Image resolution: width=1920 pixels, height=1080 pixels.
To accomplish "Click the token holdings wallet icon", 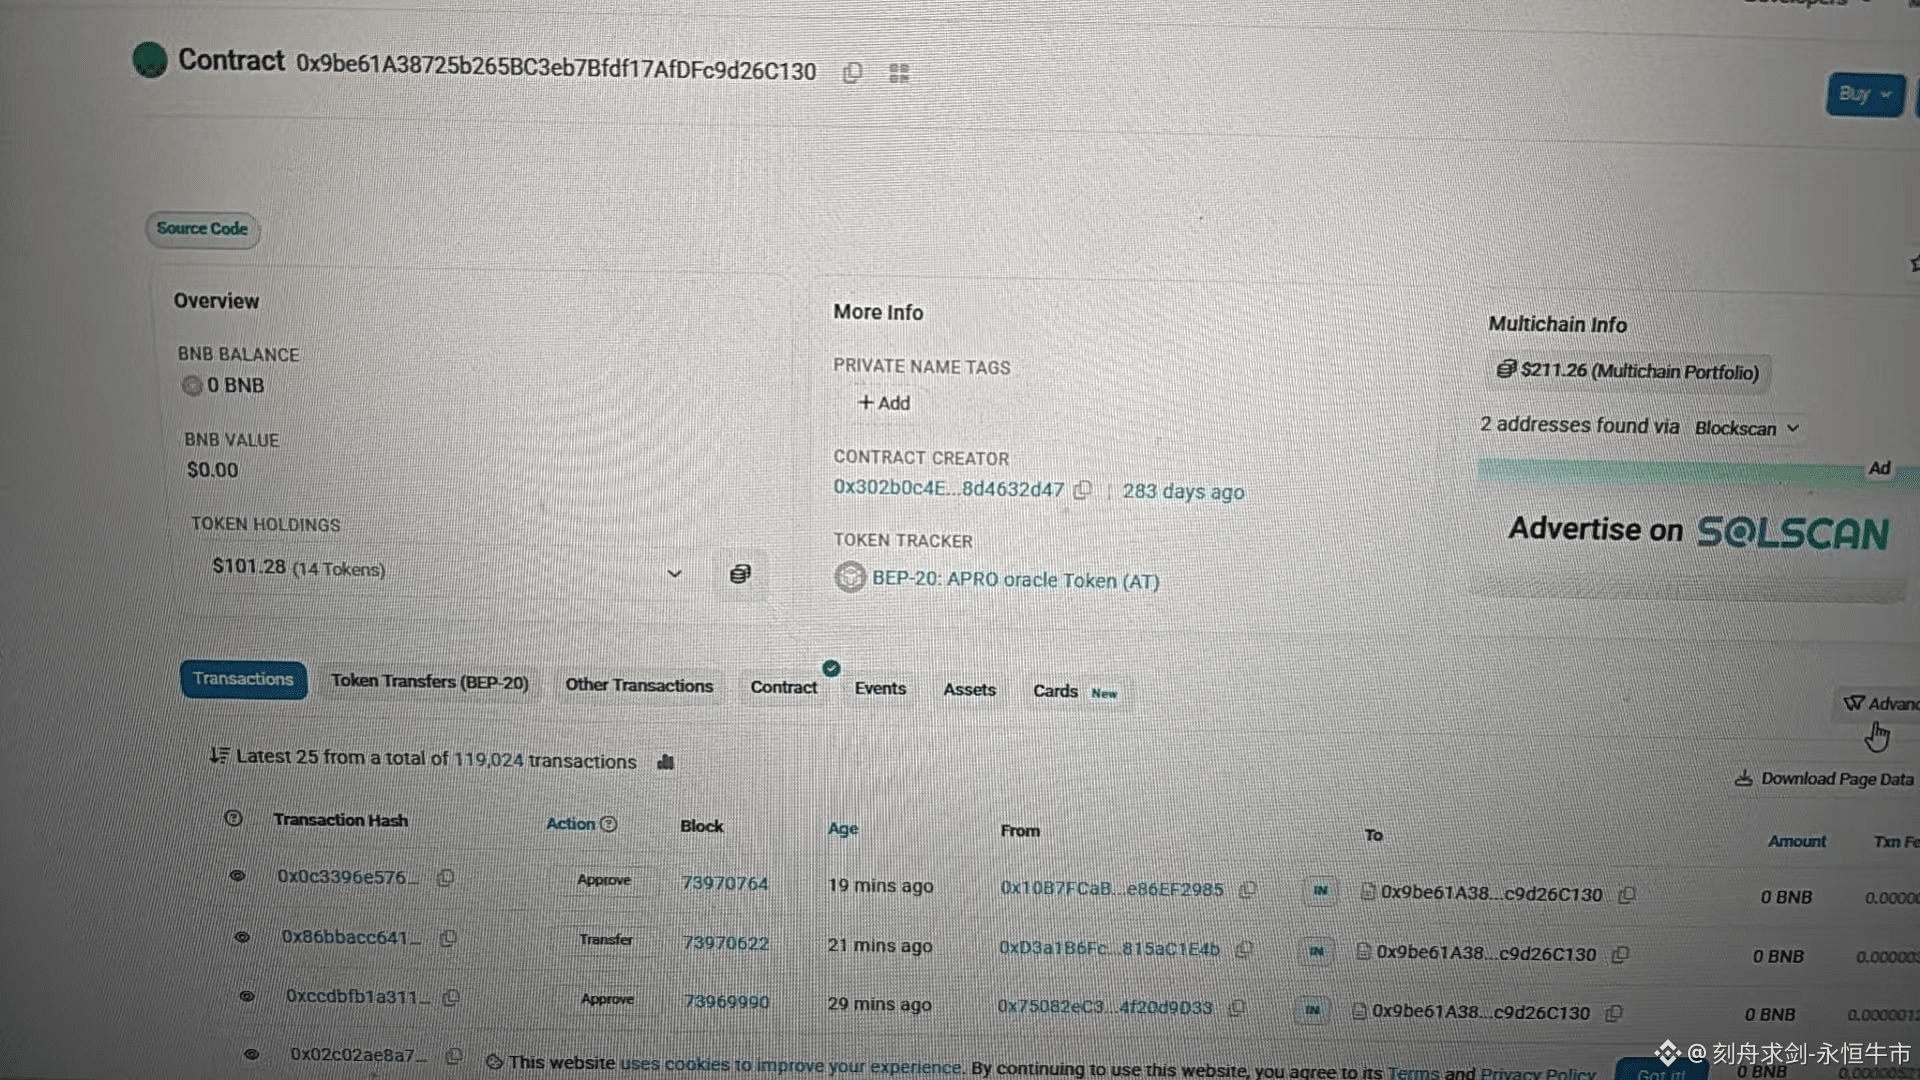I will [x=740, y=574].
